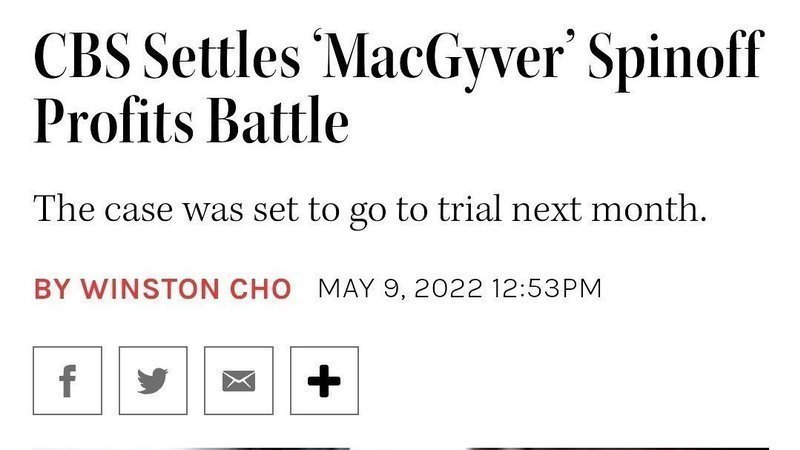
Task: Share article via Twitter bird icon
Action: (x=153, y=381)
